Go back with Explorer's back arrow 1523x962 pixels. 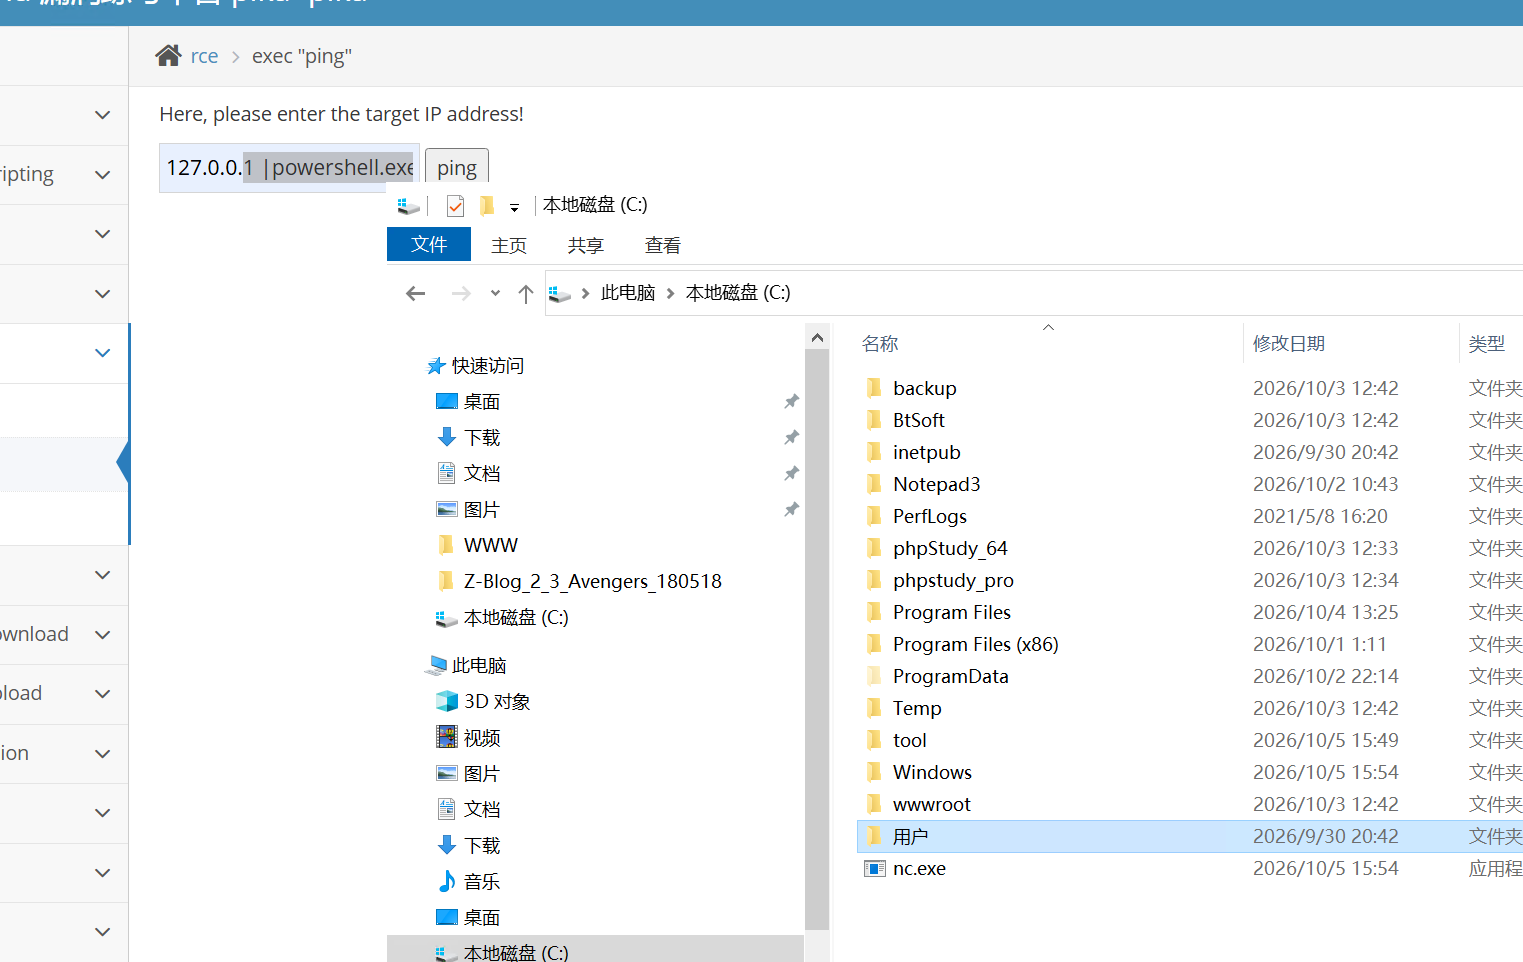click(416, 293)
